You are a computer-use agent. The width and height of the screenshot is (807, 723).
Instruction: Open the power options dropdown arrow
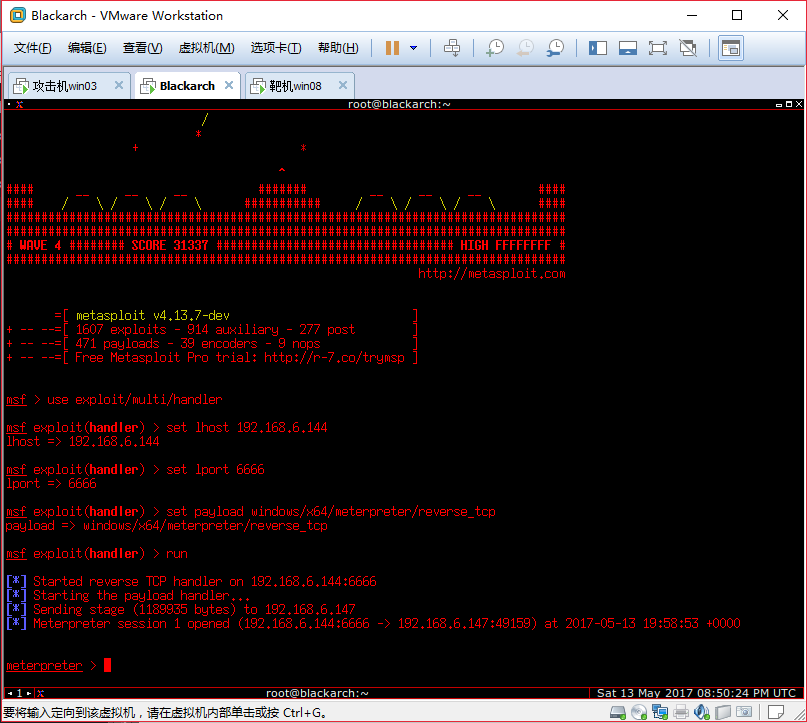(x=413, y=48)
